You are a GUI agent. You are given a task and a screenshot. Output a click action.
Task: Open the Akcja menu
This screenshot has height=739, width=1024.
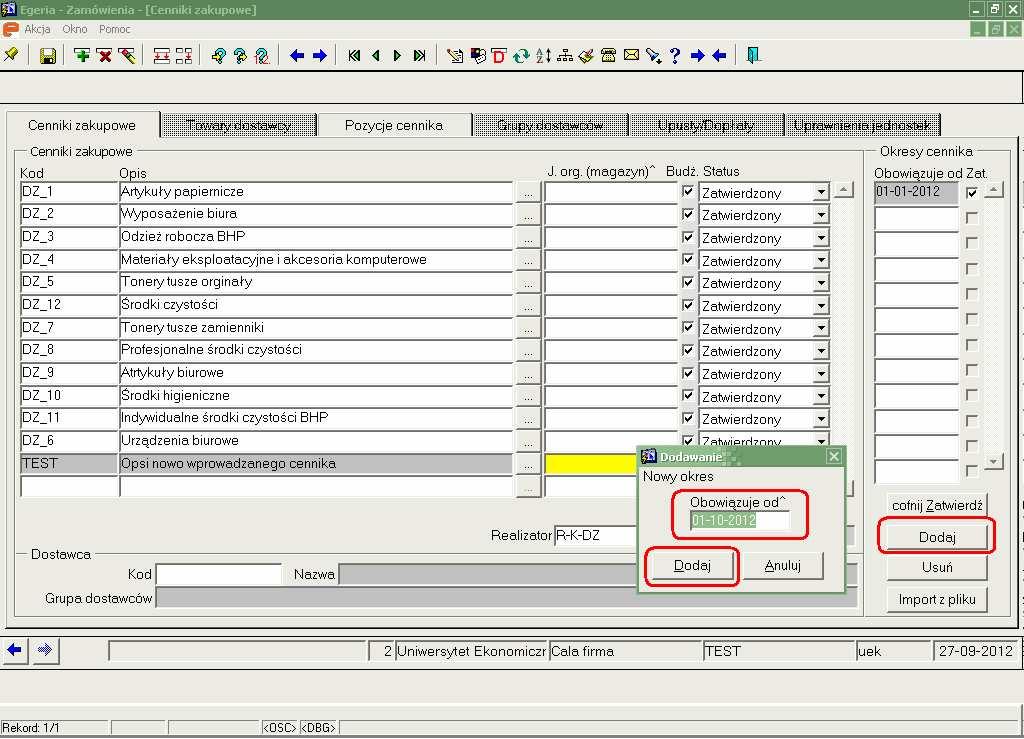(x=37, y=29)
